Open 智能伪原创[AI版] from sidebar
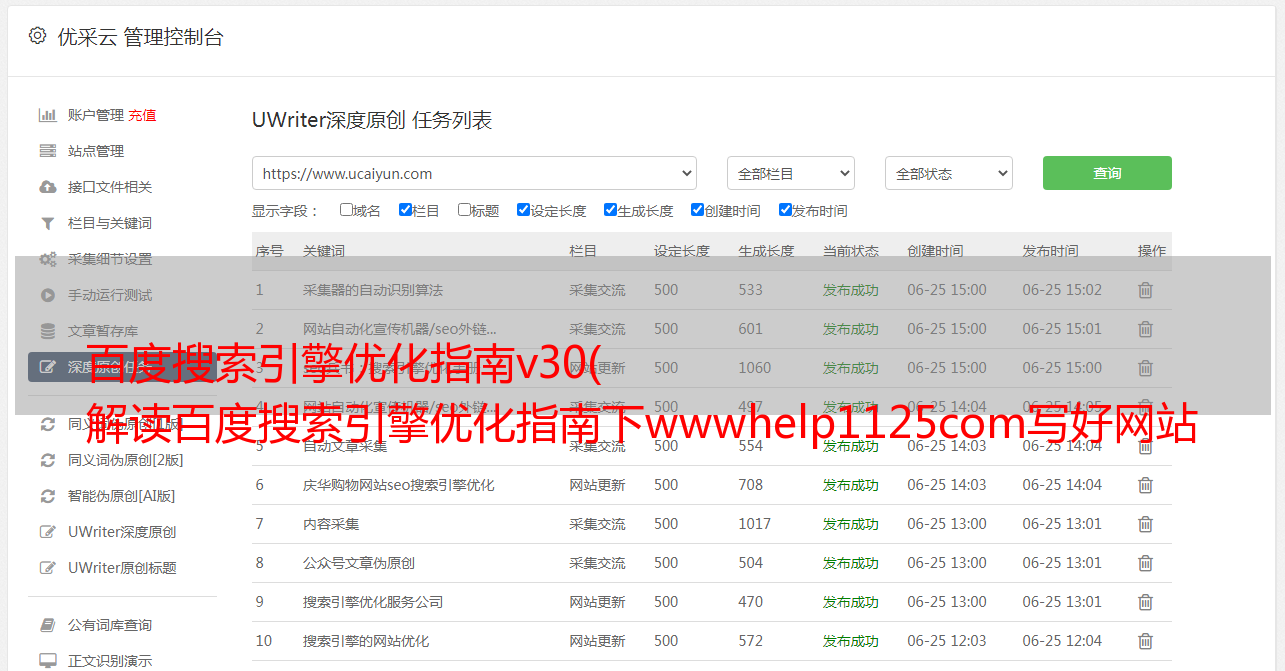The height and width of the screenshot is (671, 1285). tap(121, 496)
